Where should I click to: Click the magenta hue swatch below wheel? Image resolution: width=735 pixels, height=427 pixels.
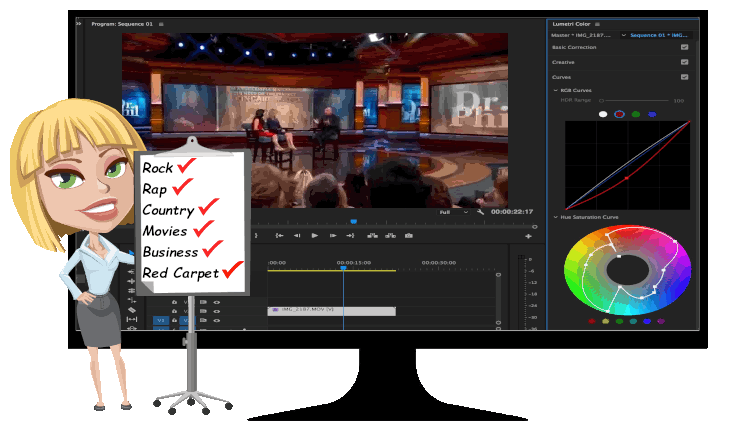click(661, 322)
